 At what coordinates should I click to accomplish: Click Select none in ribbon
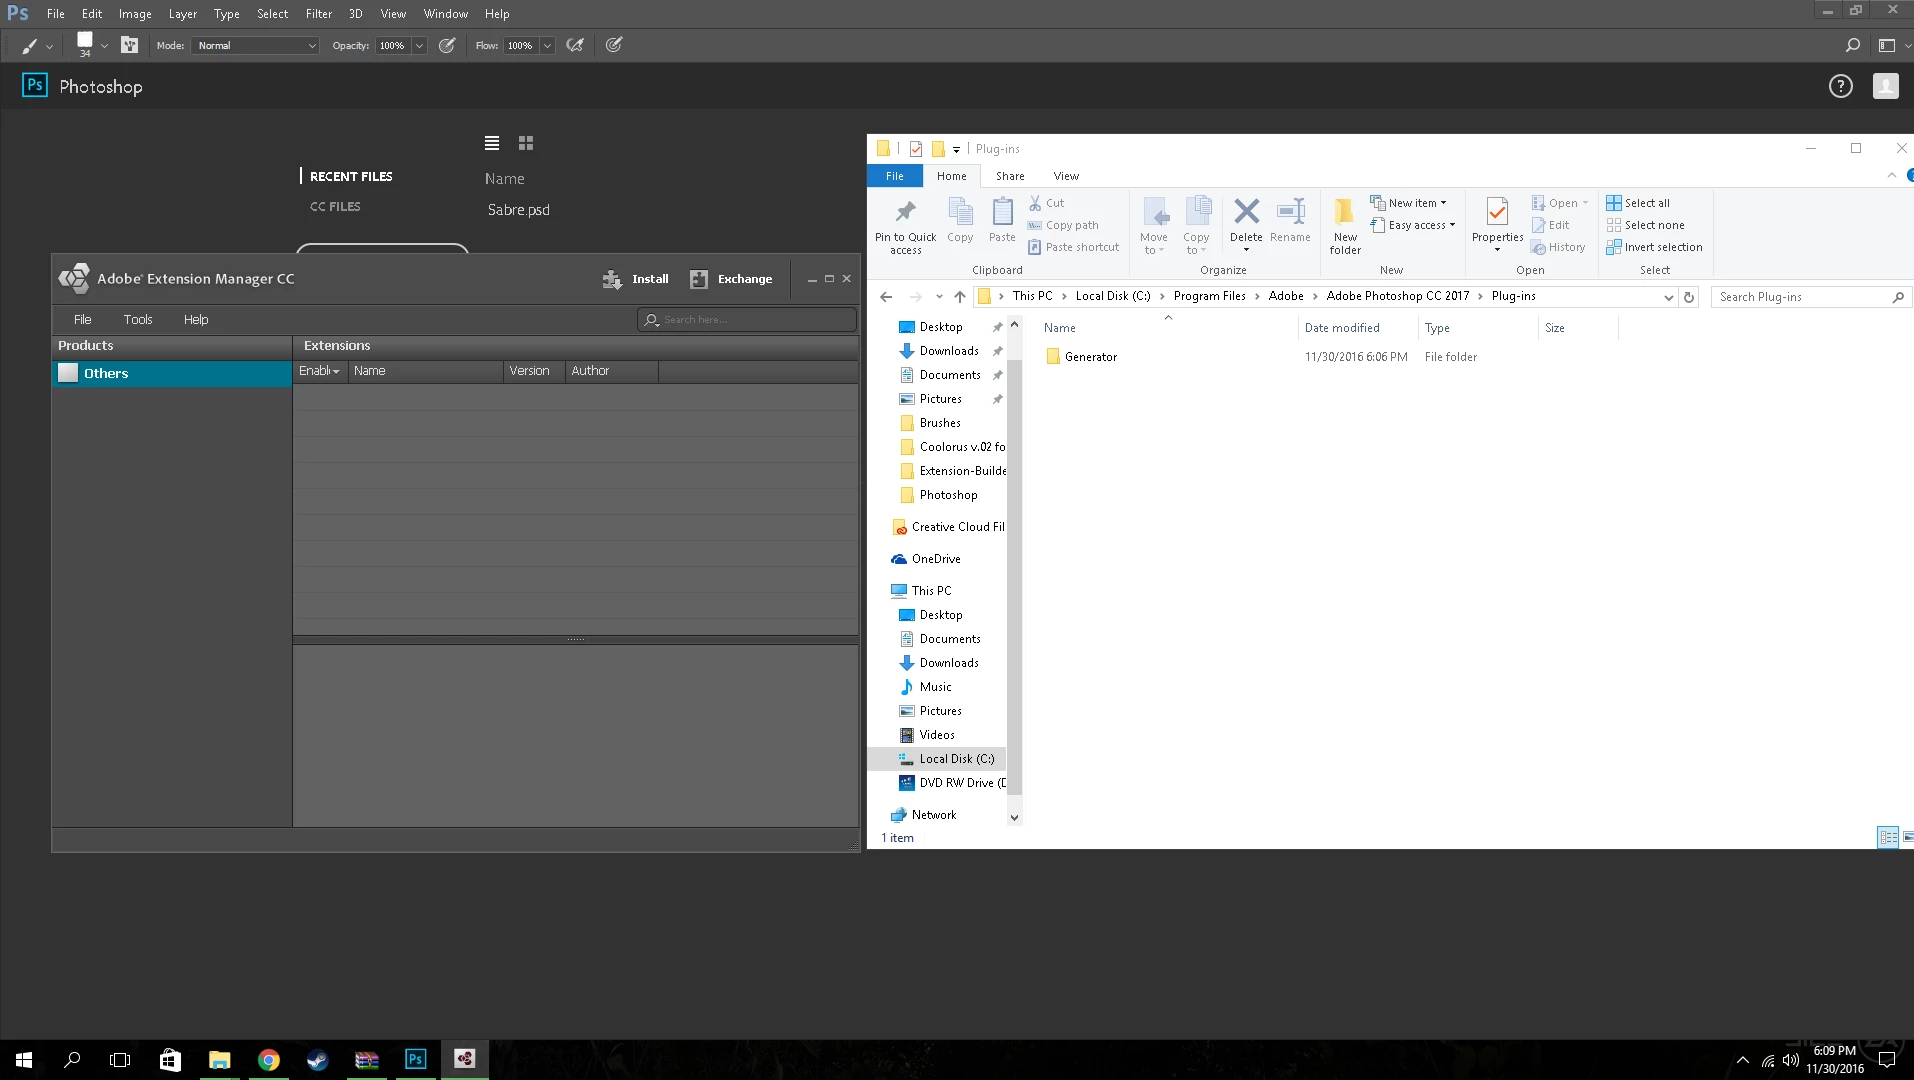(x=1645, y=225)
